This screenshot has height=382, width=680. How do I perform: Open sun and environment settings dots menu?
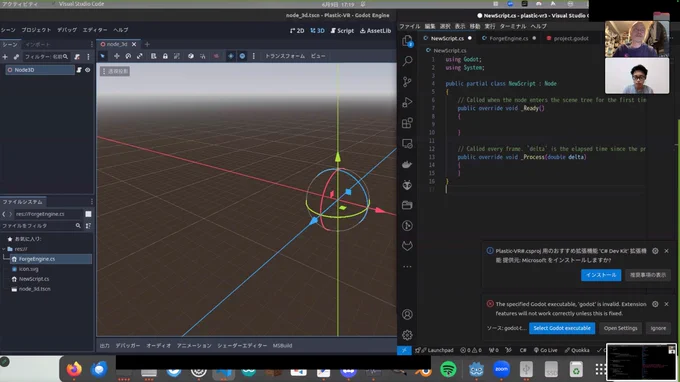click(254, 56)
